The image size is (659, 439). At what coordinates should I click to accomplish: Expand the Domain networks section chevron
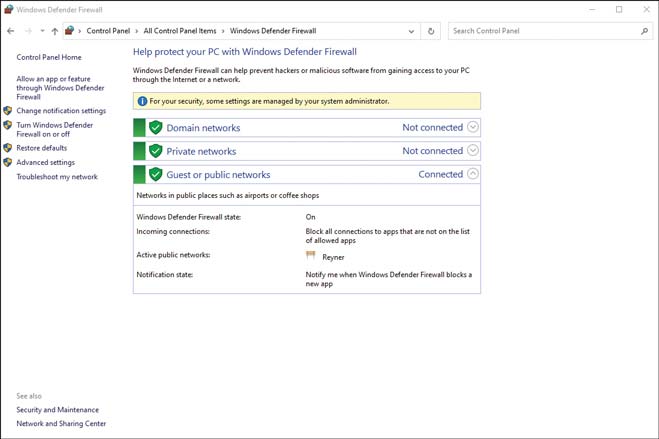click(473, 127)
